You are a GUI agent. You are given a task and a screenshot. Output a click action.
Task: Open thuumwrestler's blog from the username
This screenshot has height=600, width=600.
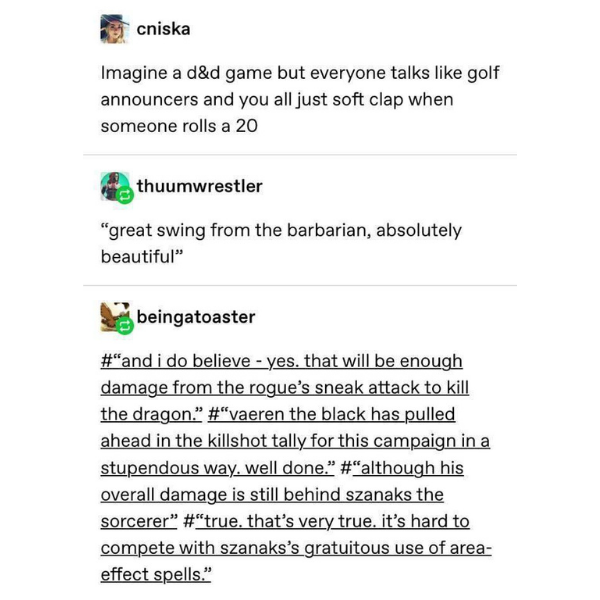pyautogui.click(x=199, y=186)
